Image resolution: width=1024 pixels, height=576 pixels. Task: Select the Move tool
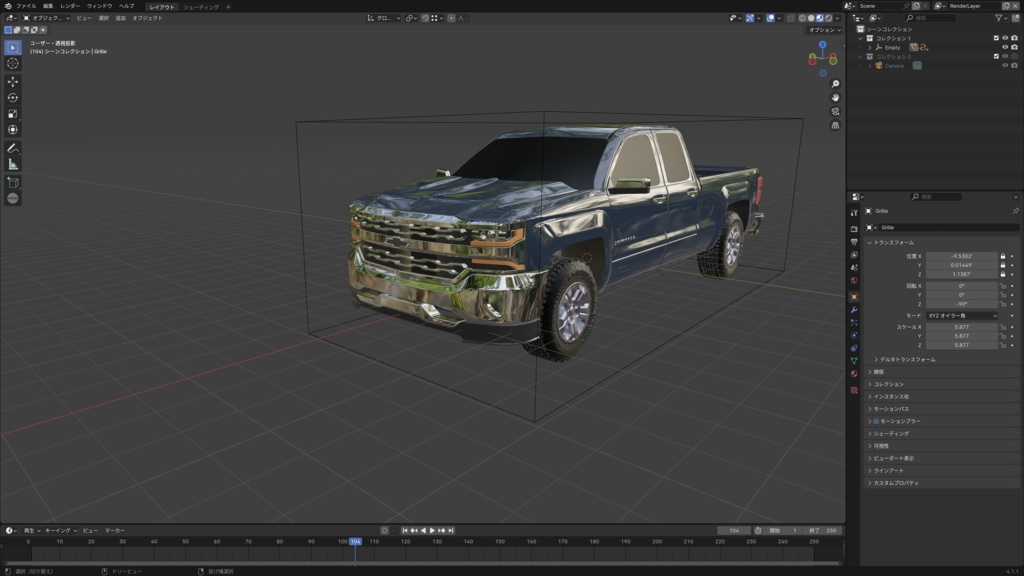click(12, 82)
